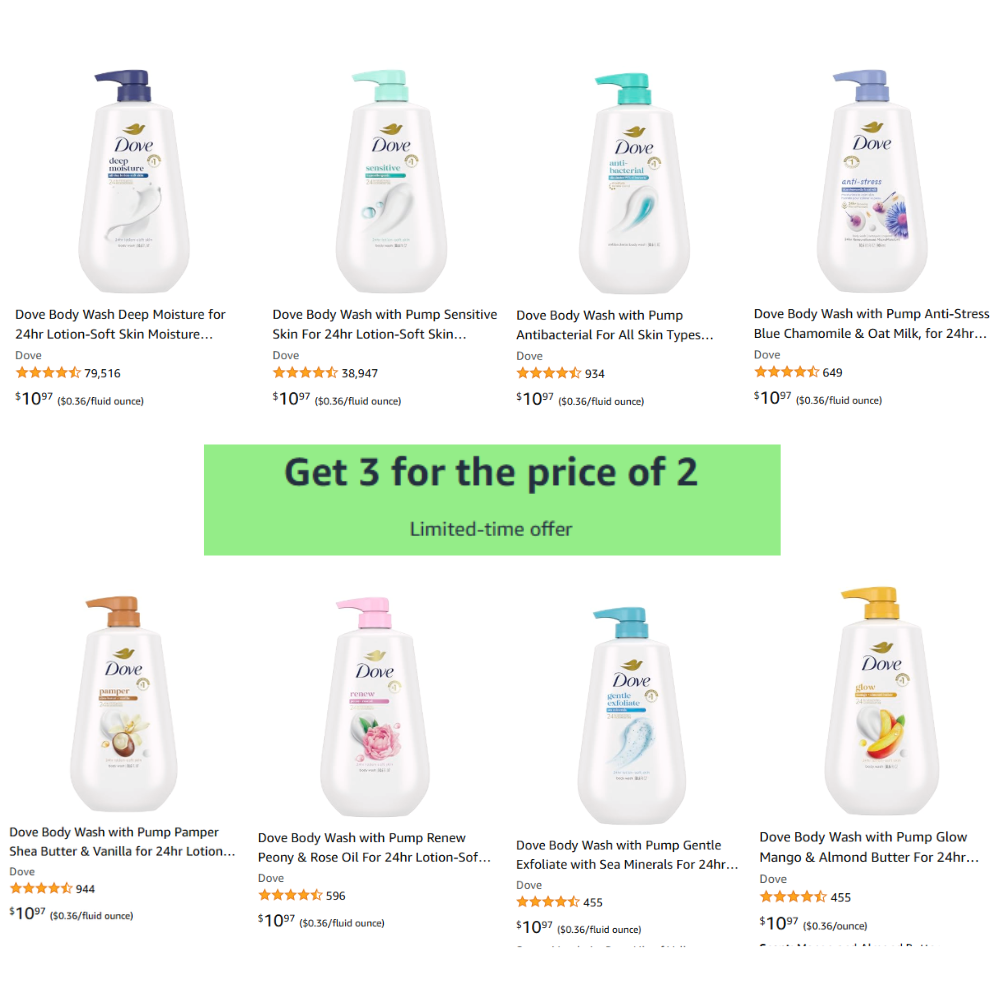This screenshot has width=1000, height=1000.
Task: View the 38,947 reviews for Sensitive Skin
Action: point(359,373)
